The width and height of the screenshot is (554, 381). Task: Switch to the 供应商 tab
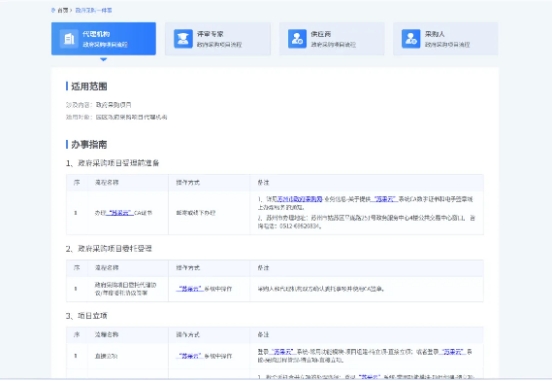click(332, 39)
